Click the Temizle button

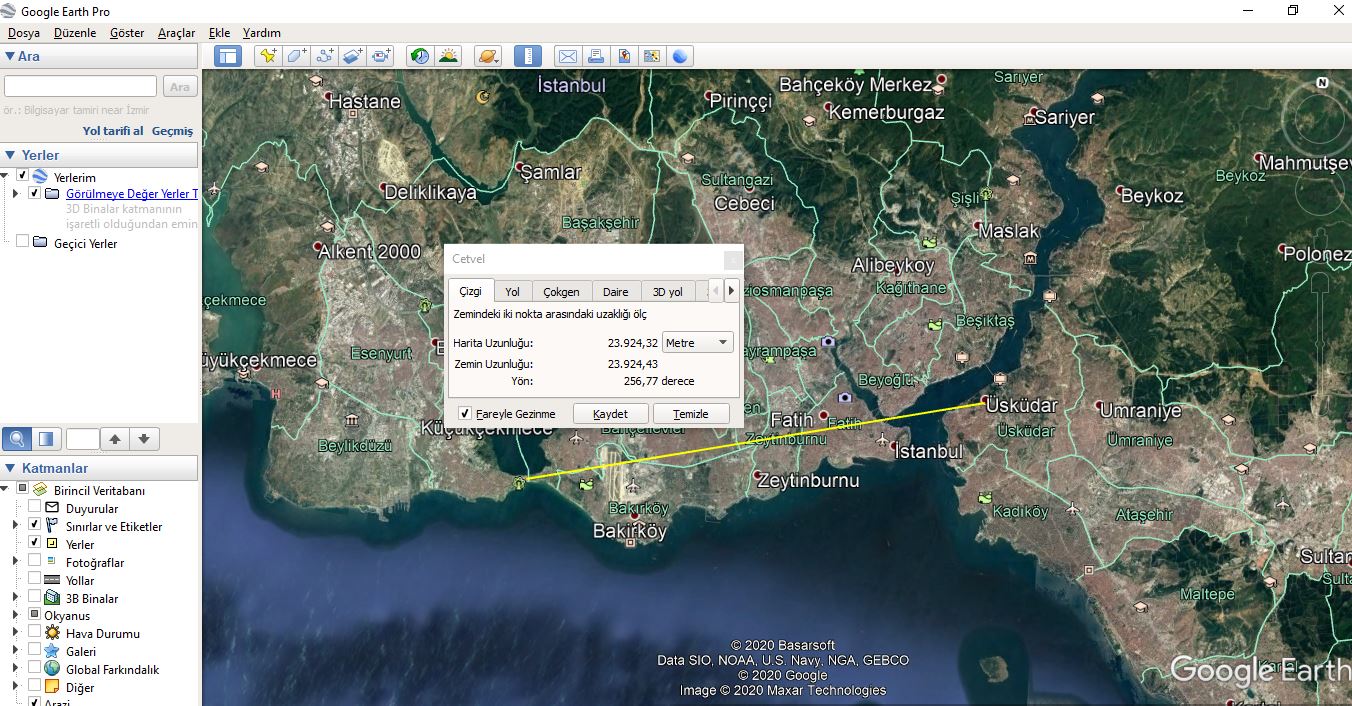tap(691, 414)
